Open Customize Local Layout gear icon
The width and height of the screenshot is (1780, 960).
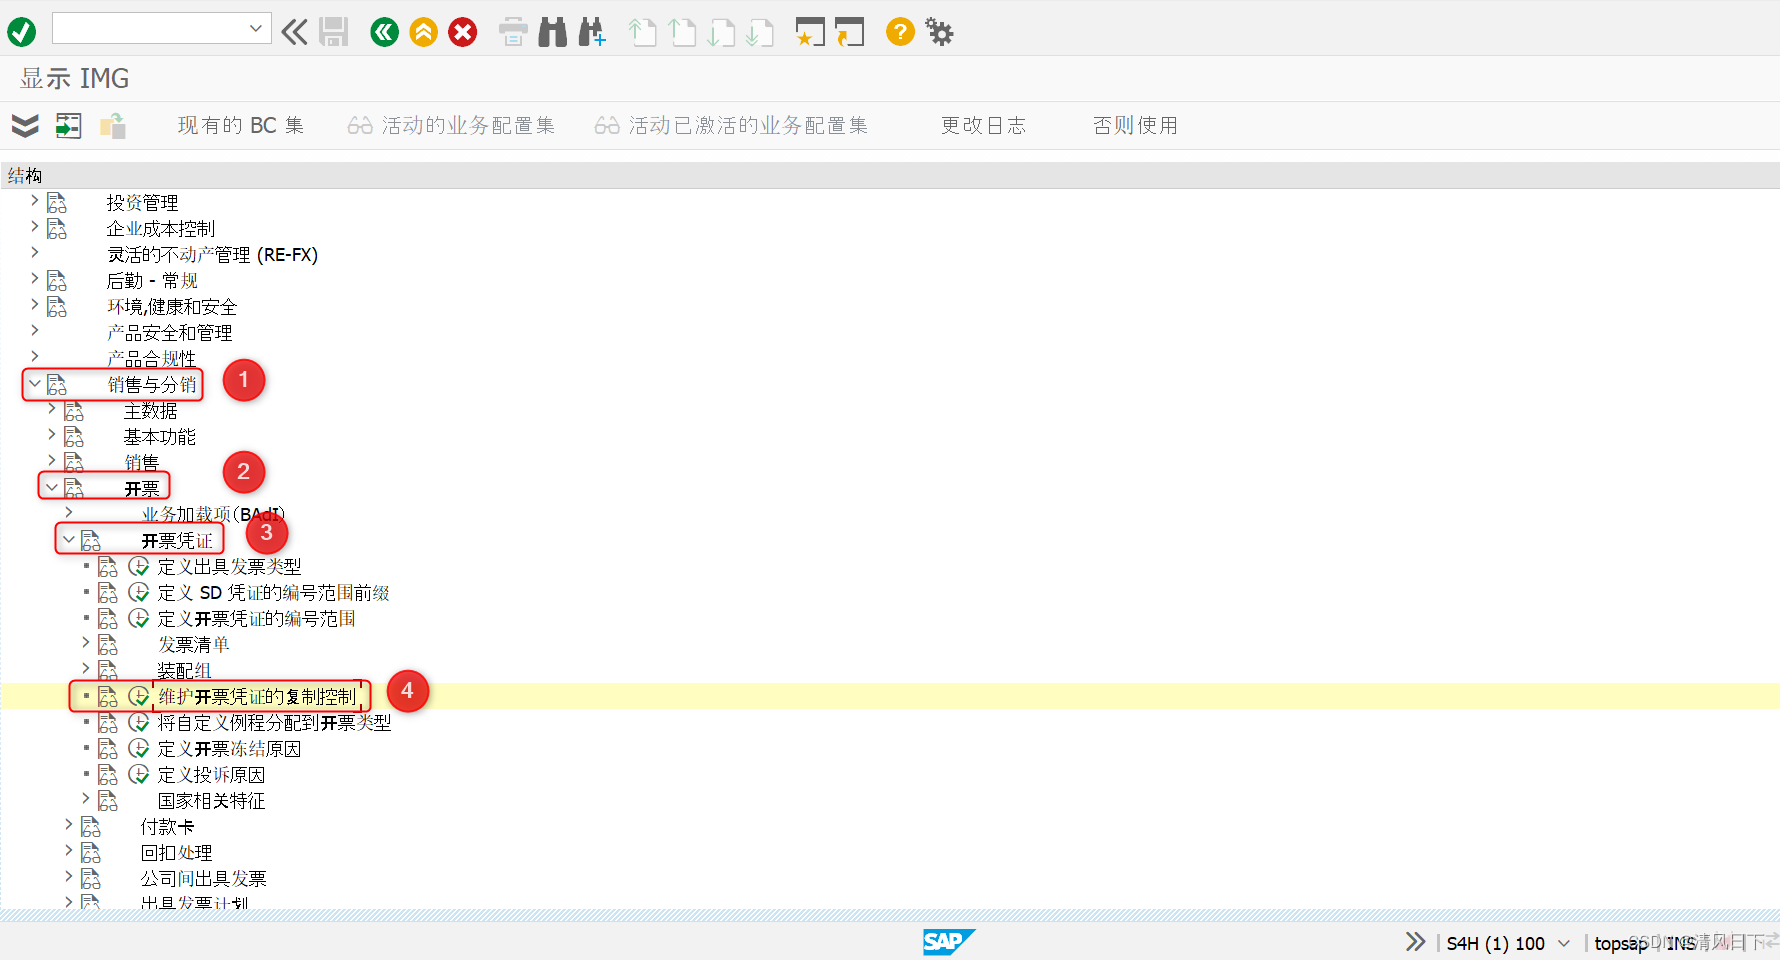pyautogui.click(x=939, y=32)
